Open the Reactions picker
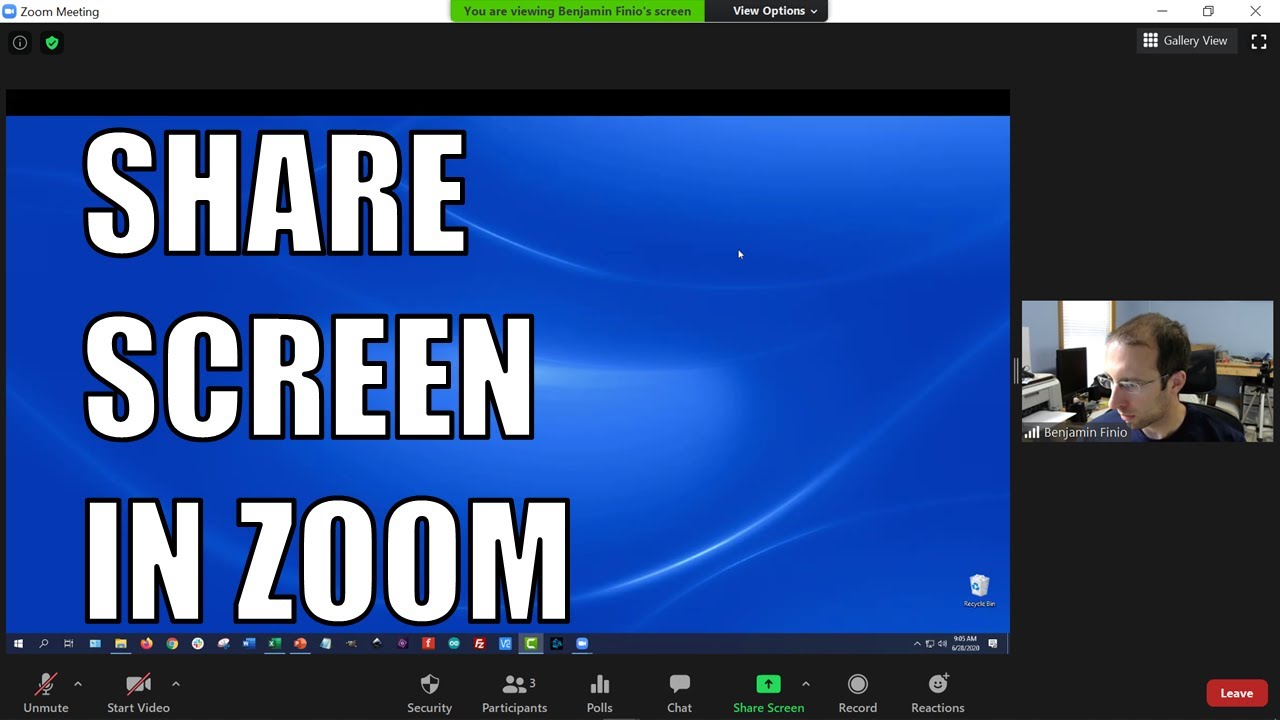This screenshot has width=1280, height=720. [x=937, y=690]
